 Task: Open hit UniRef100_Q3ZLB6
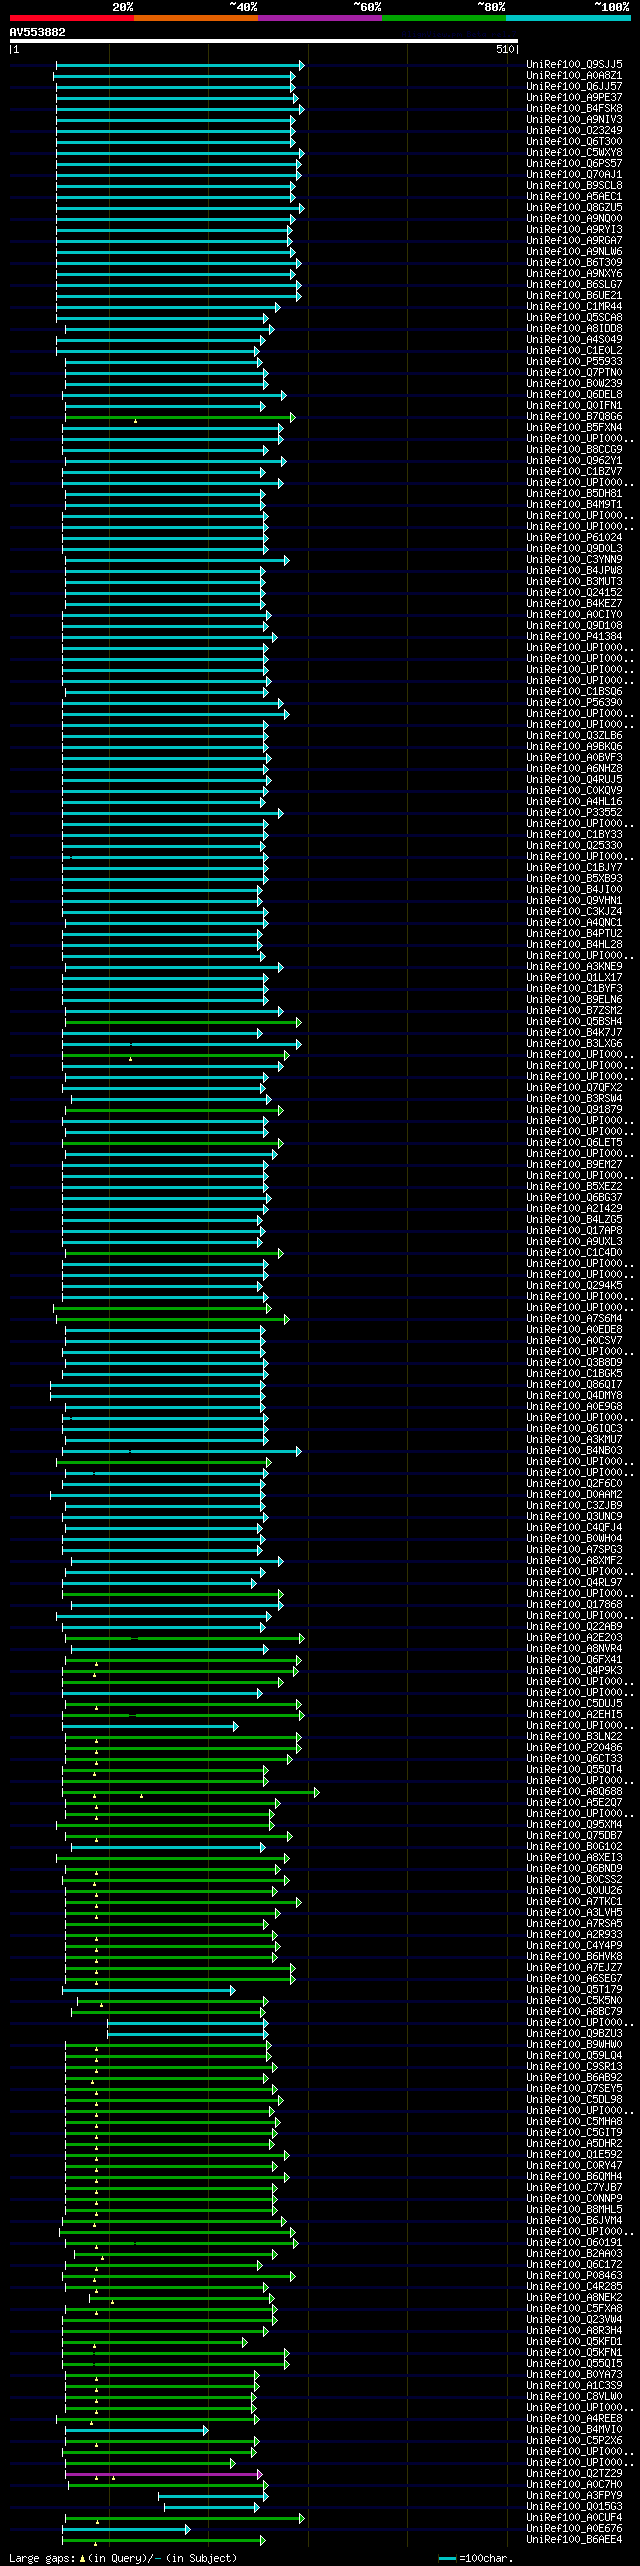coord(574,736)
